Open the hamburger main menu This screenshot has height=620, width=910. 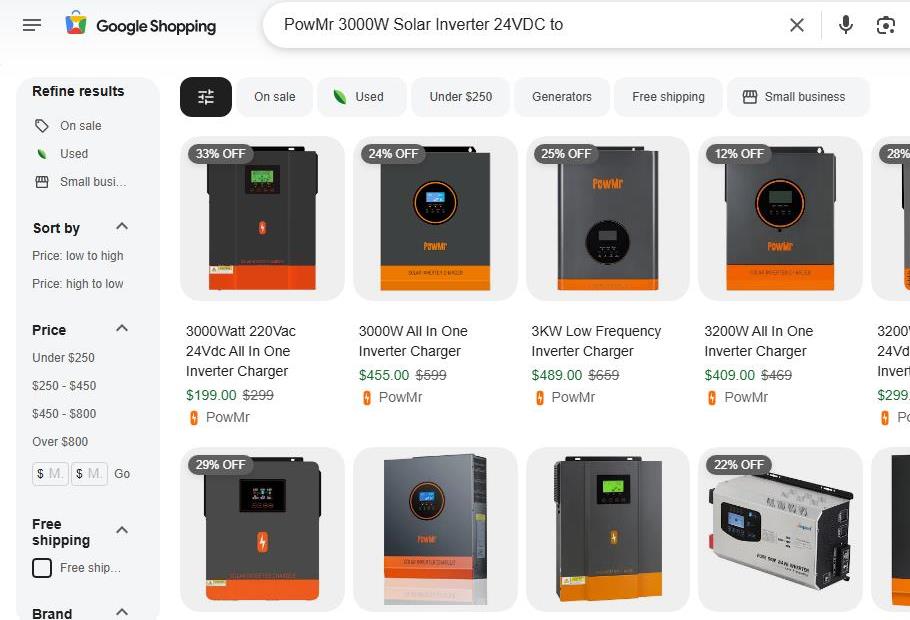(x=32, y=25)
